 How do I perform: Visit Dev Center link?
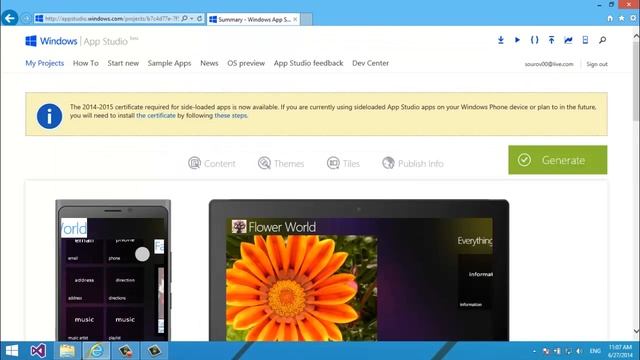tap(371, 63)
